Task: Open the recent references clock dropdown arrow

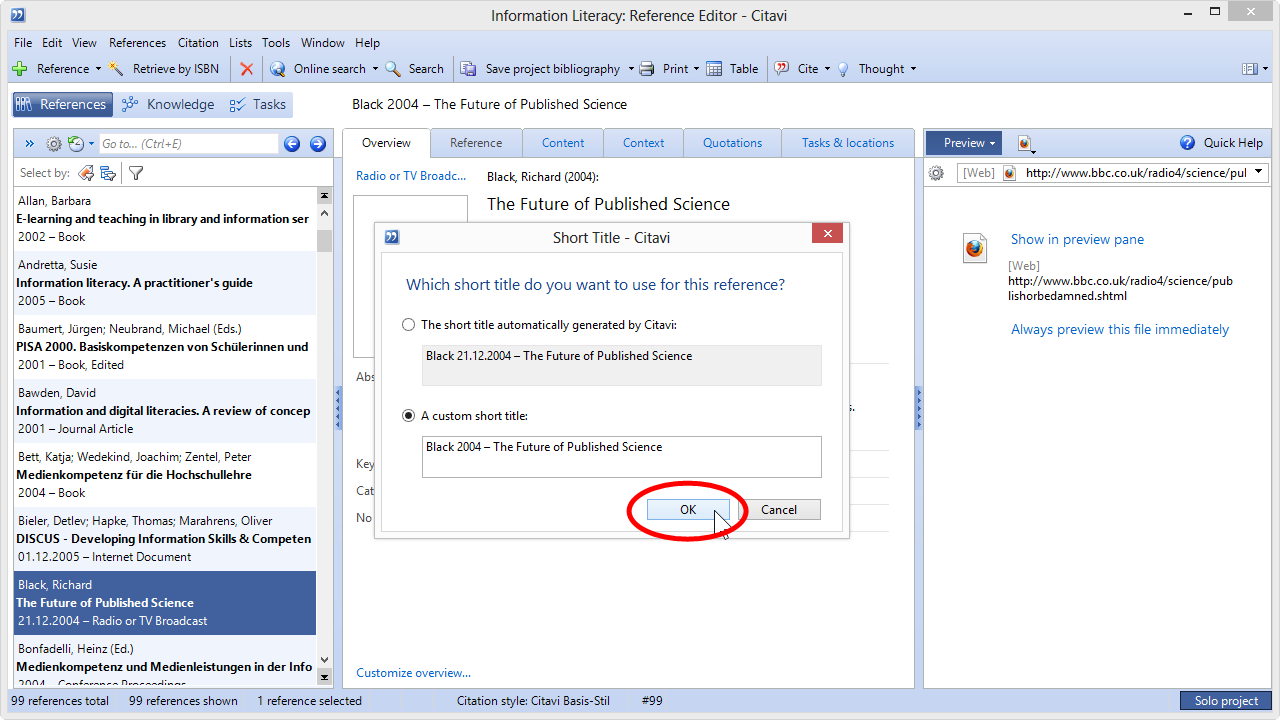Action: [x=91, y=144]
